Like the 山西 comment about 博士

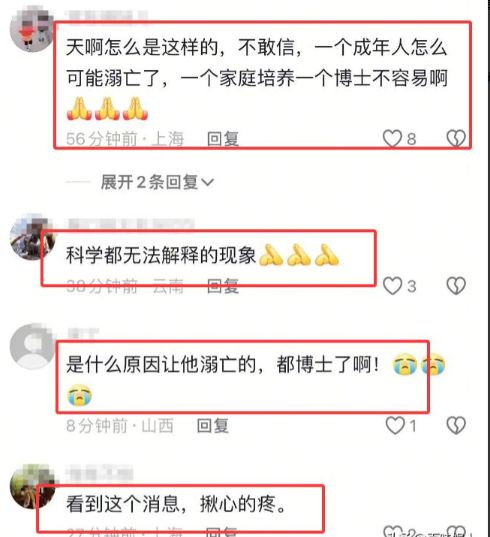point(395,426)
